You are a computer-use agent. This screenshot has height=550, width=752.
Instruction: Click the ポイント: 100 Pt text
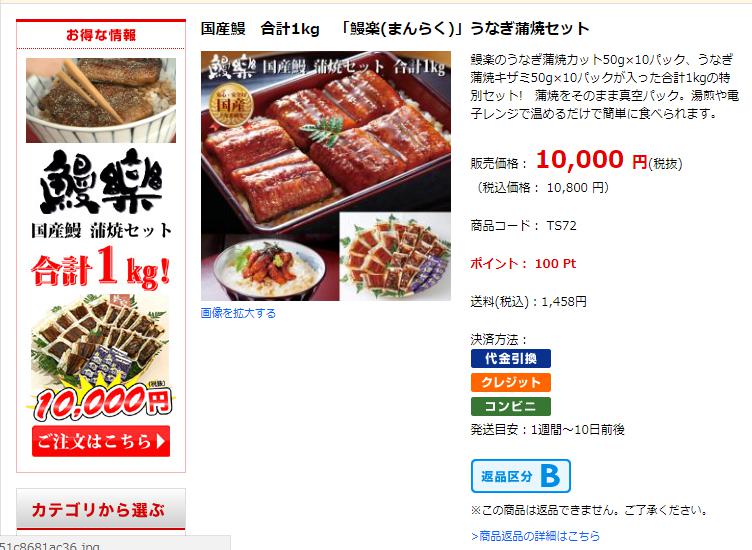[x=523, y=263]
